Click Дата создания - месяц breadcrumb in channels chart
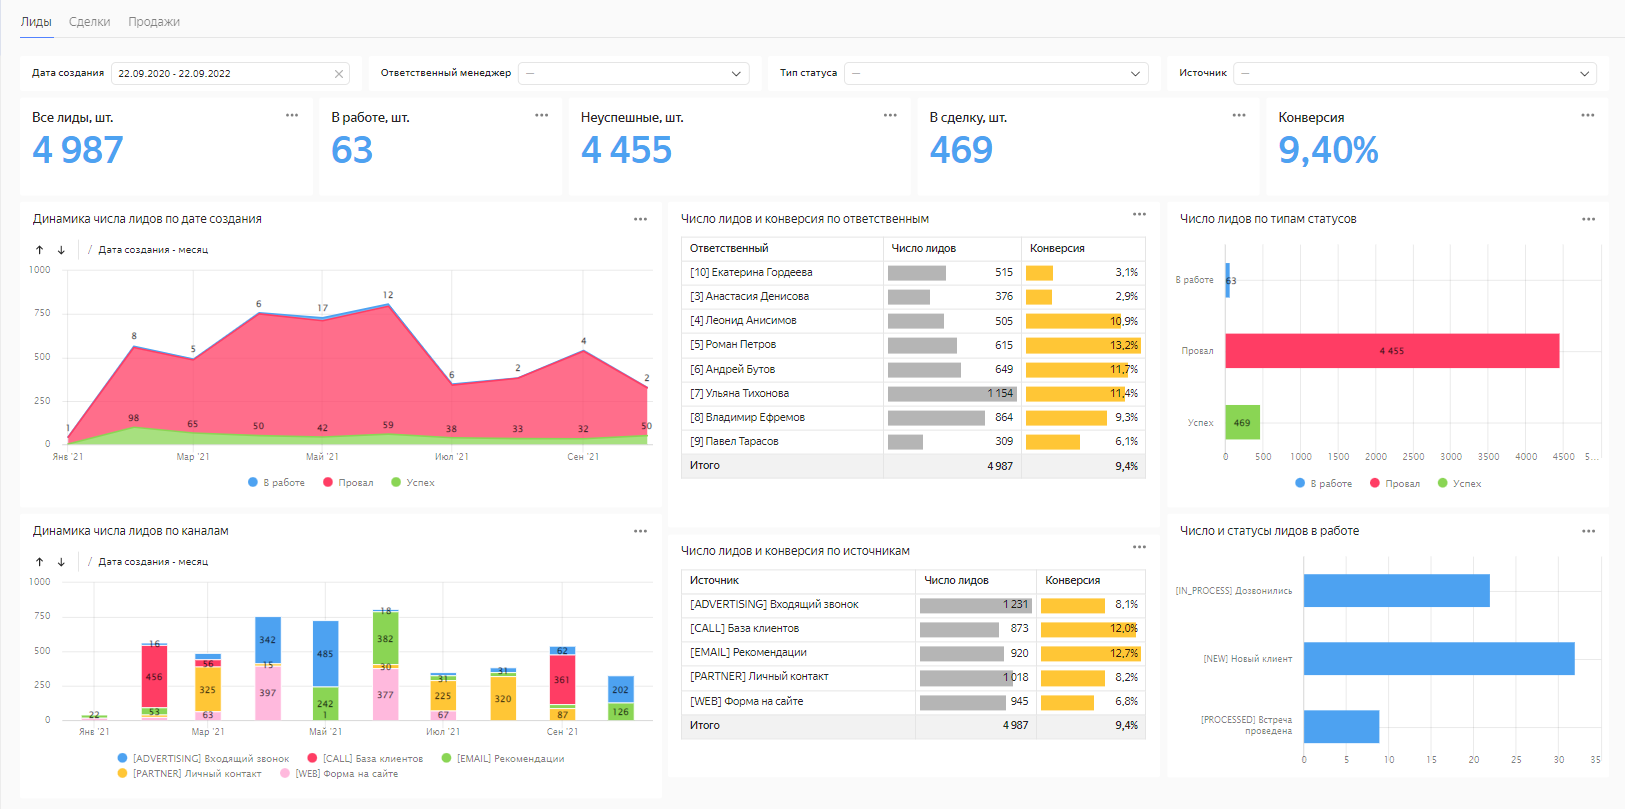Viewport: 1625px width, 809px height. click(x=153, y=562)
